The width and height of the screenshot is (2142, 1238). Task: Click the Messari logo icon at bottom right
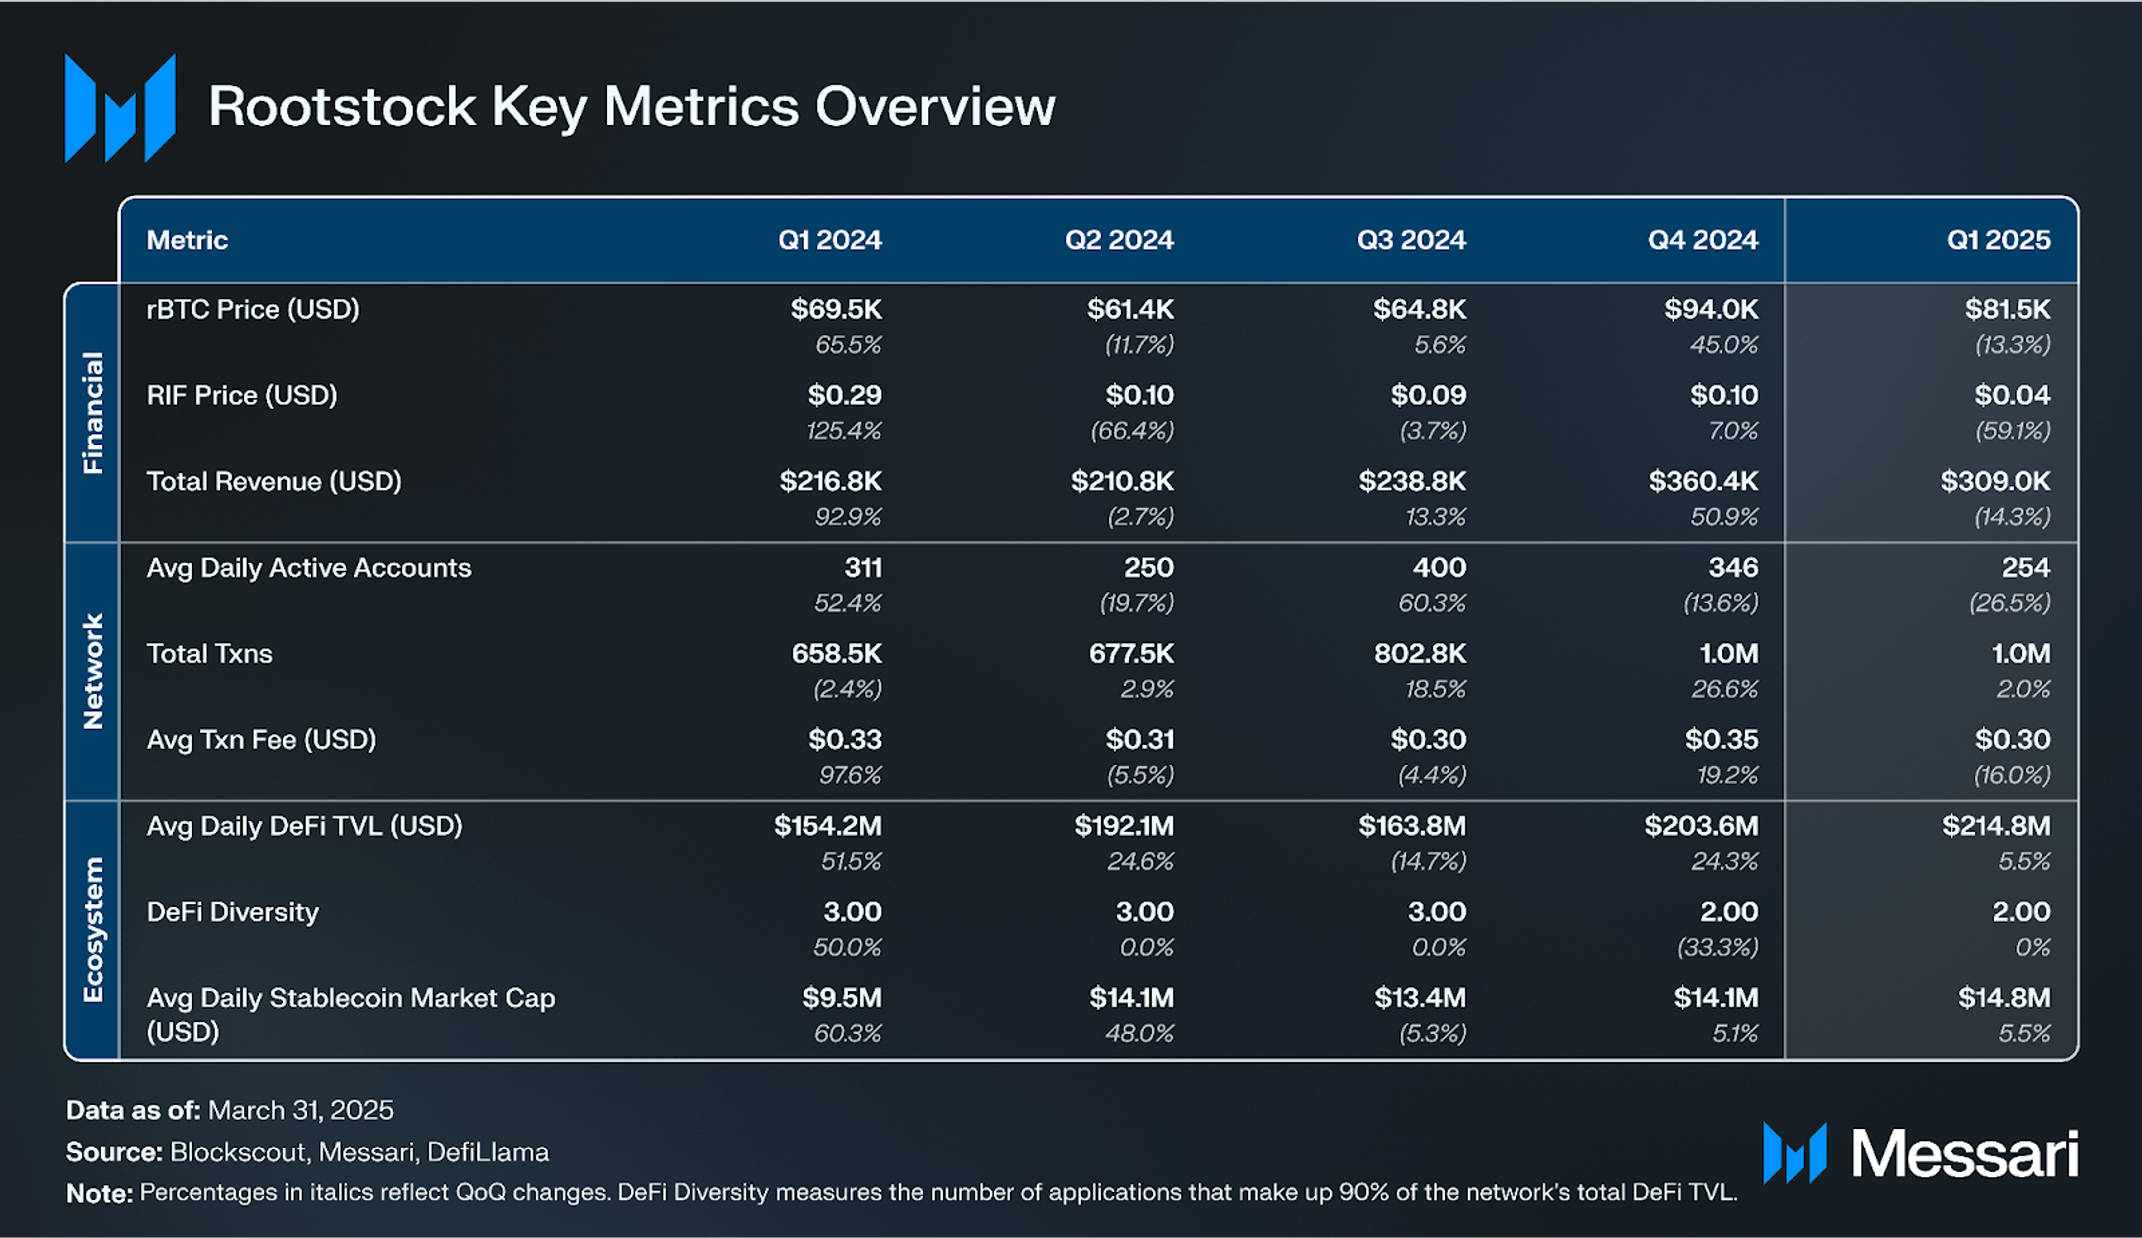coord(1795,1153)
